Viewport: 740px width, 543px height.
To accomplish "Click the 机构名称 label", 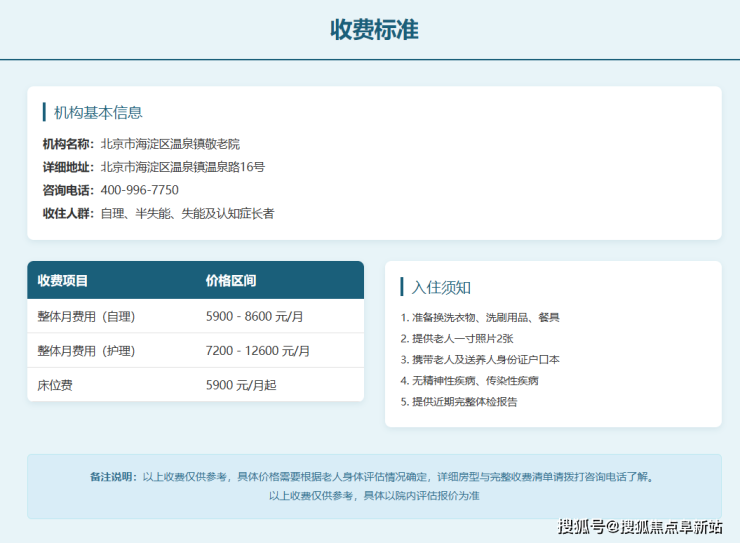I will point(68,144).
